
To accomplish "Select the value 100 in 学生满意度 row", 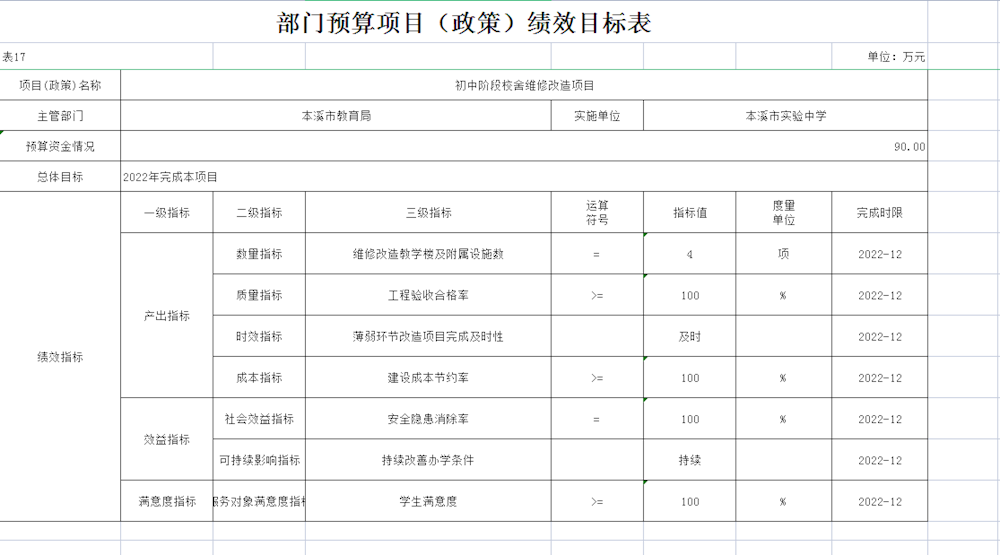I will coord(689,501).
